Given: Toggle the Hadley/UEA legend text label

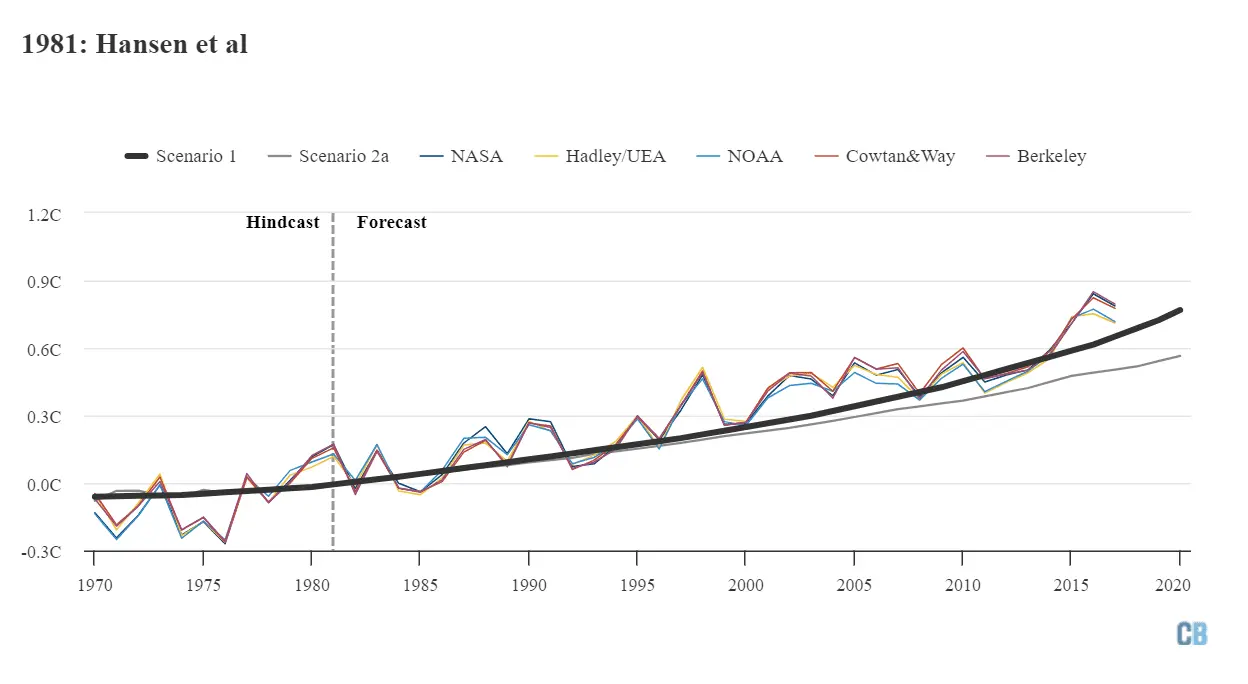Looking at the screenshot, I should (615, 156).
